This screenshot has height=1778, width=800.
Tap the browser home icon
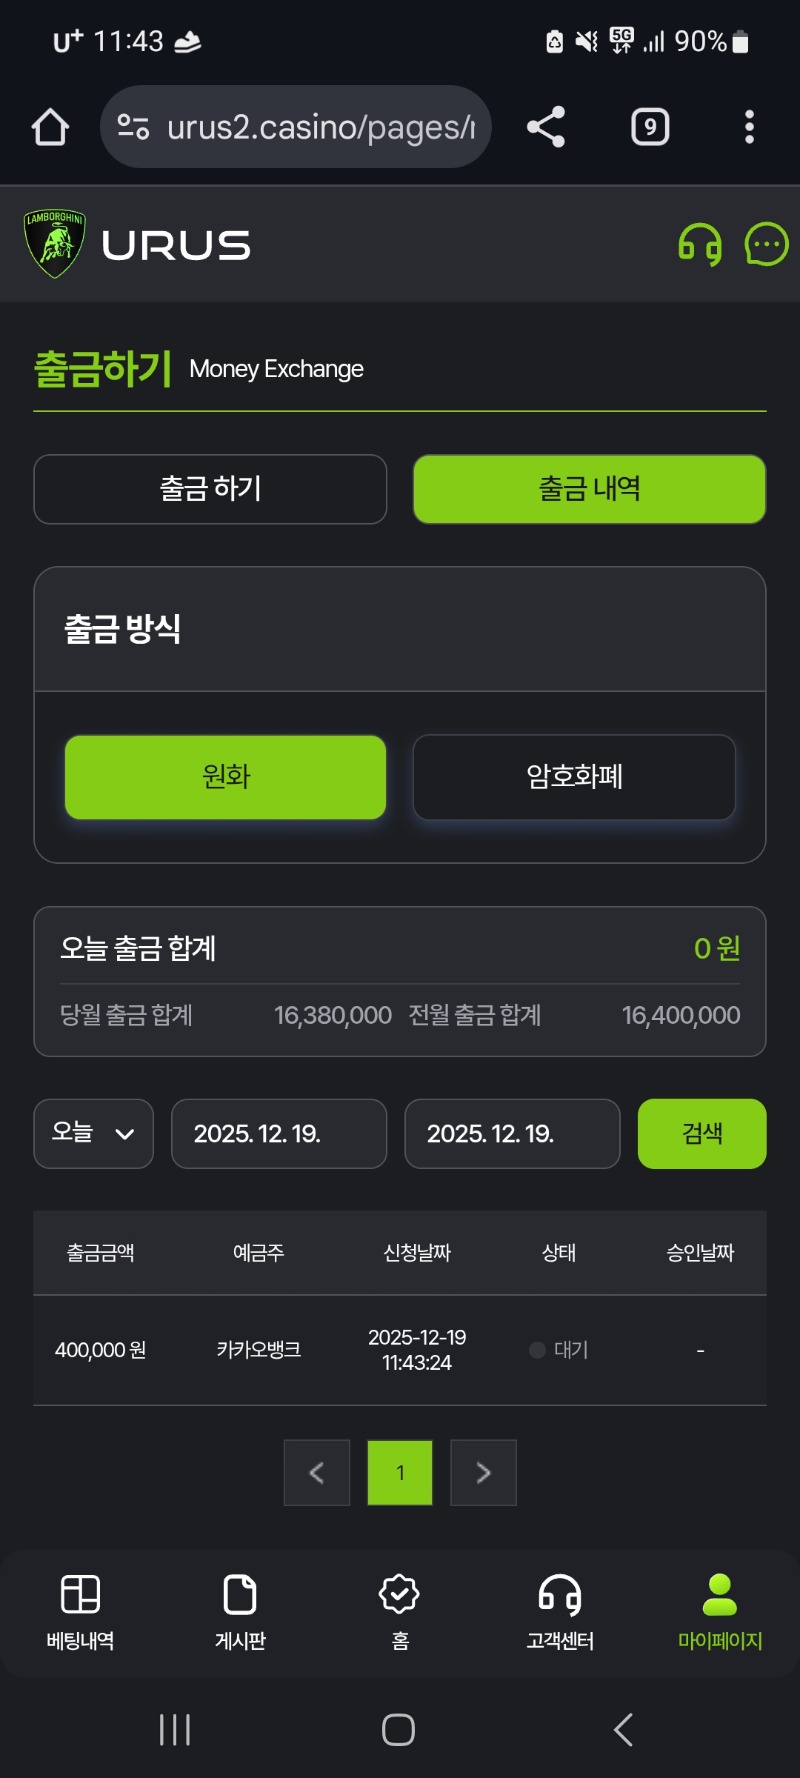(50, 127)
